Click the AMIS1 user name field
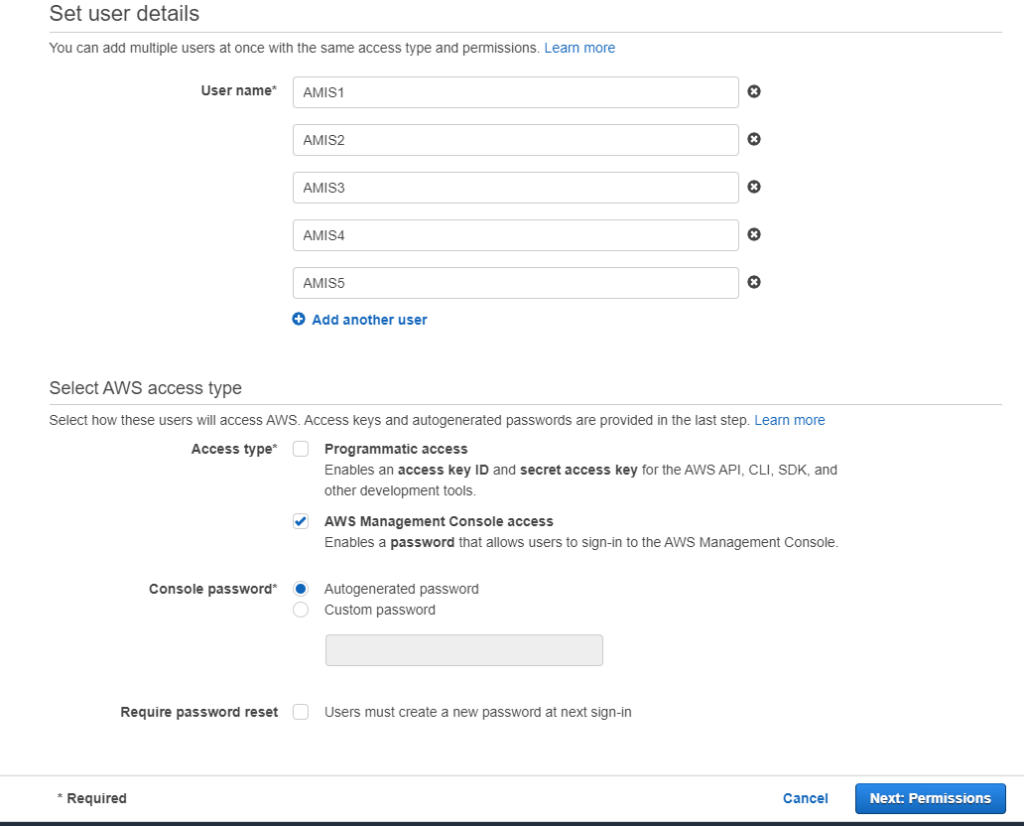Screen dimensions: 1024x826 click(515, 92)
